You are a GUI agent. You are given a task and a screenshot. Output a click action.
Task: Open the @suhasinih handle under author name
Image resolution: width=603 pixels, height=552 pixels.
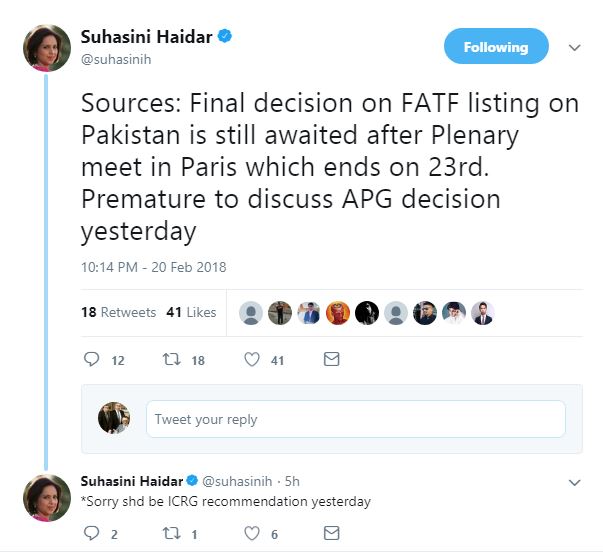coord(117,59)
